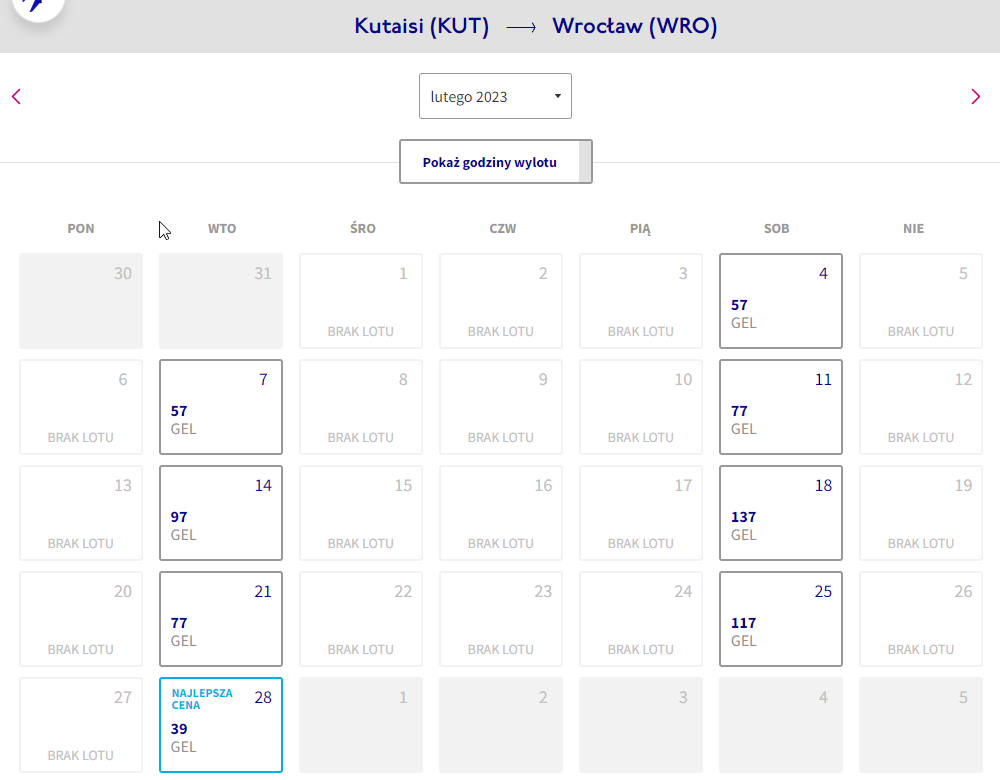Select February 25 flight for 117 GEL

tap(781, 619)
